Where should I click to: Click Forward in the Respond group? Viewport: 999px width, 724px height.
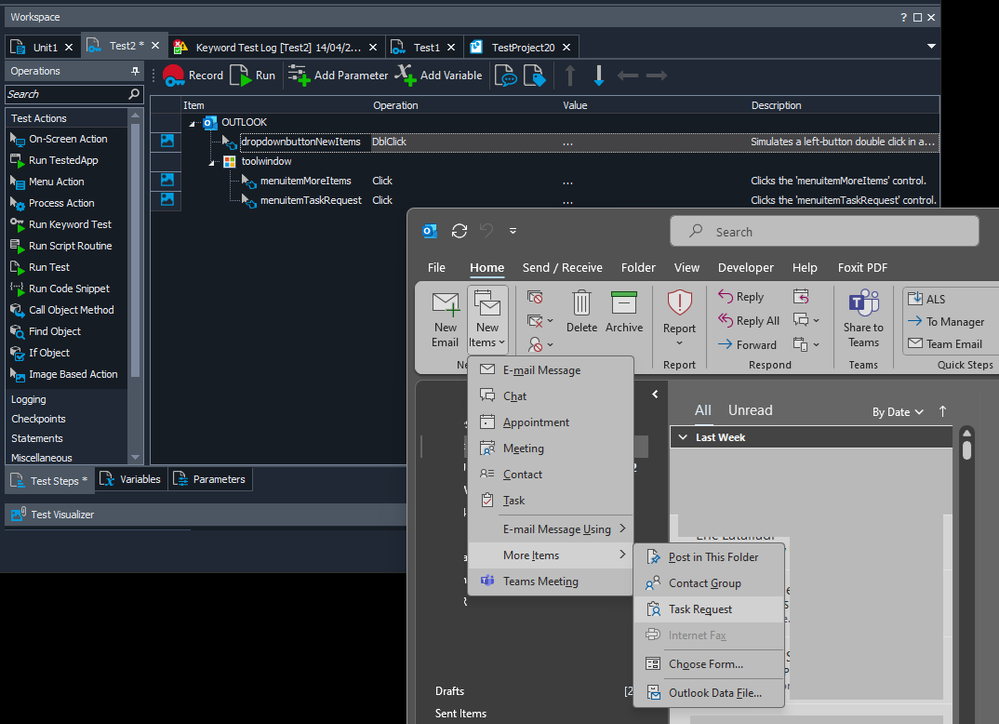pos(747,345)
